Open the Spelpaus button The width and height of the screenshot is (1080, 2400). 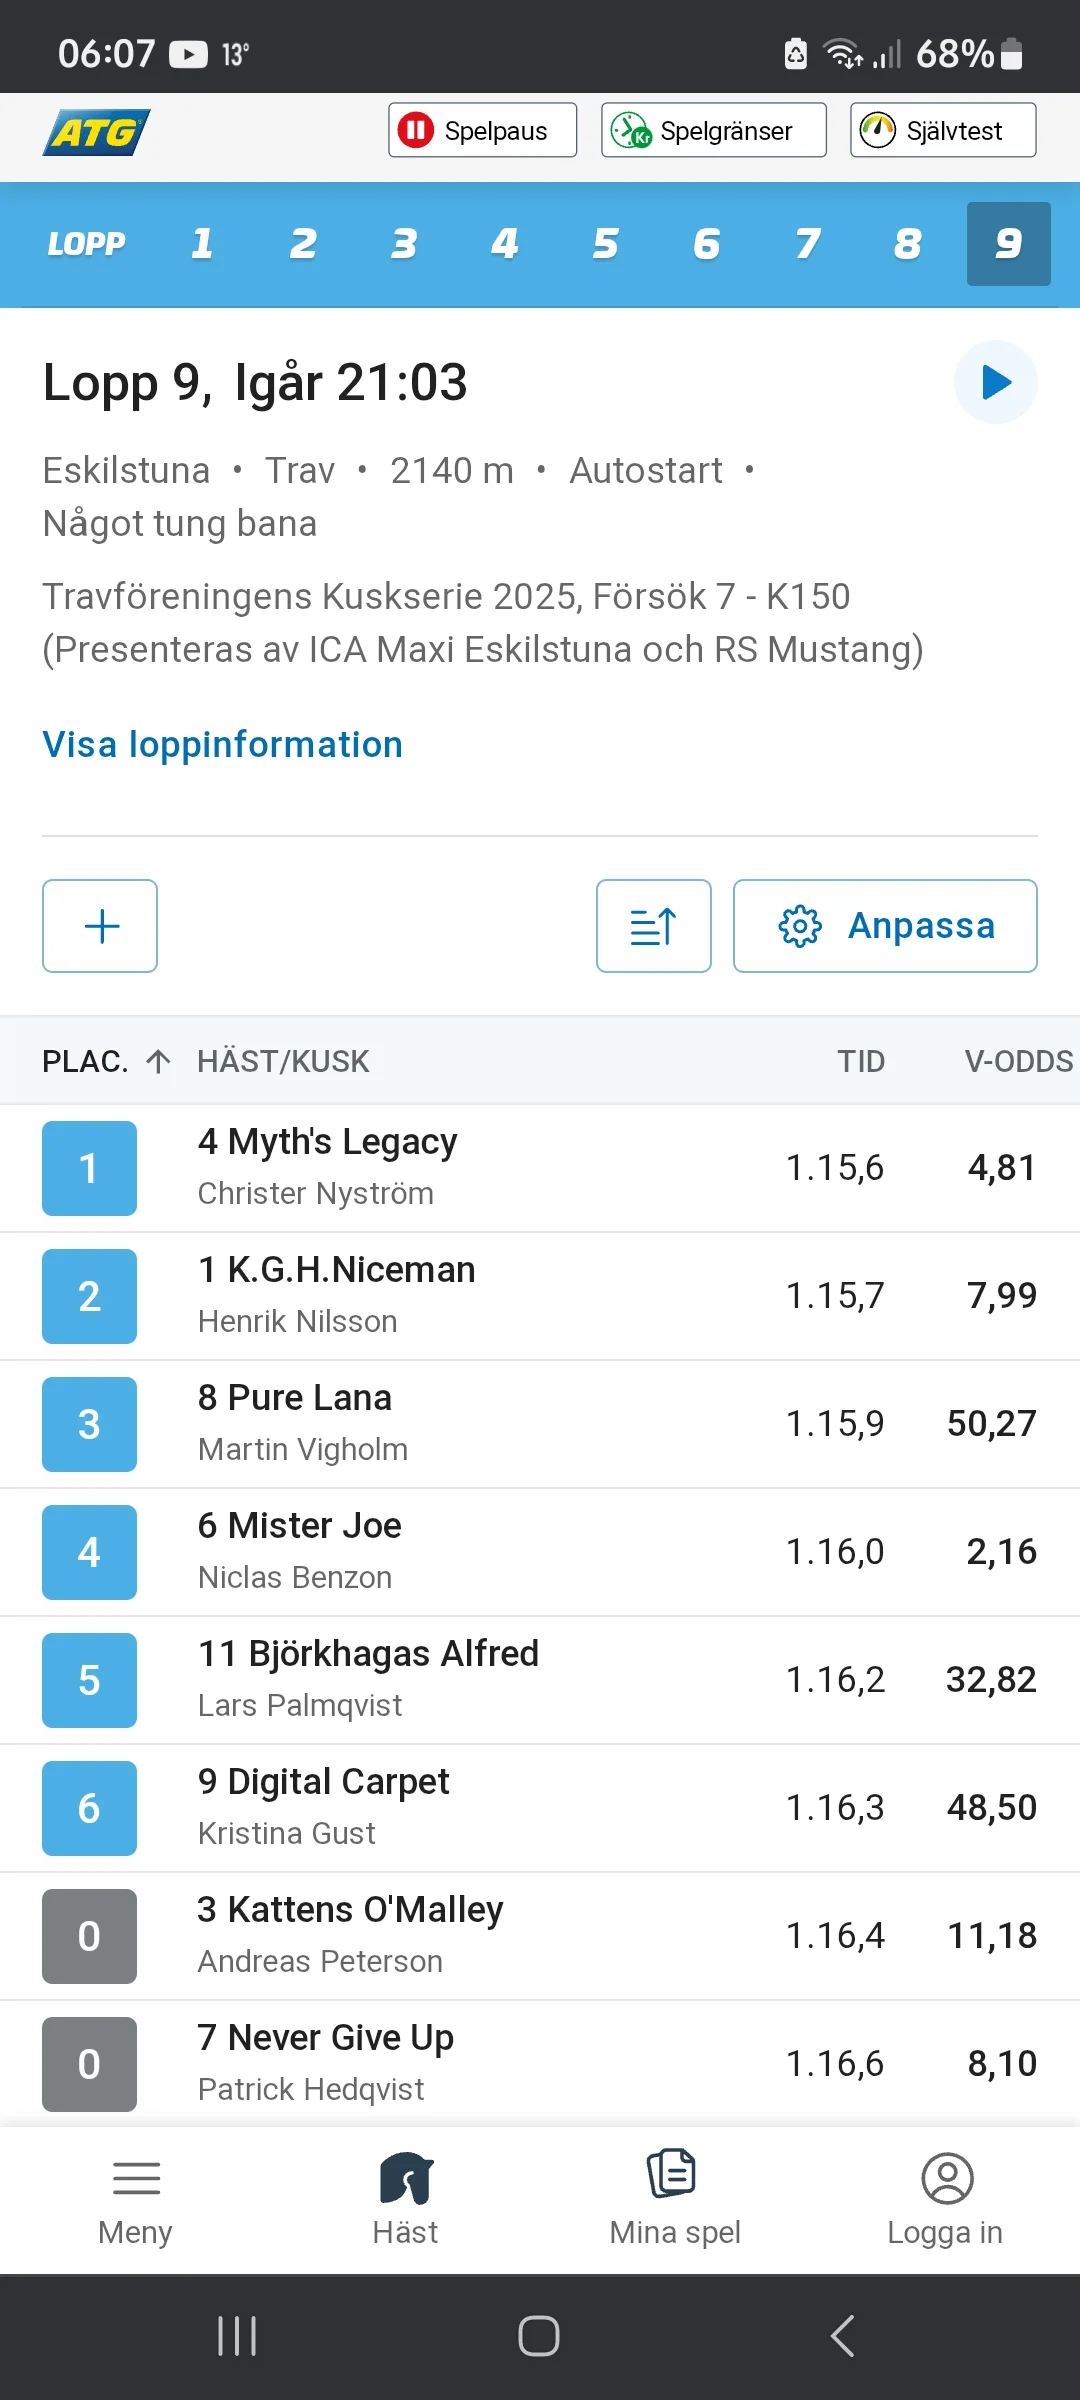point(482,130)
